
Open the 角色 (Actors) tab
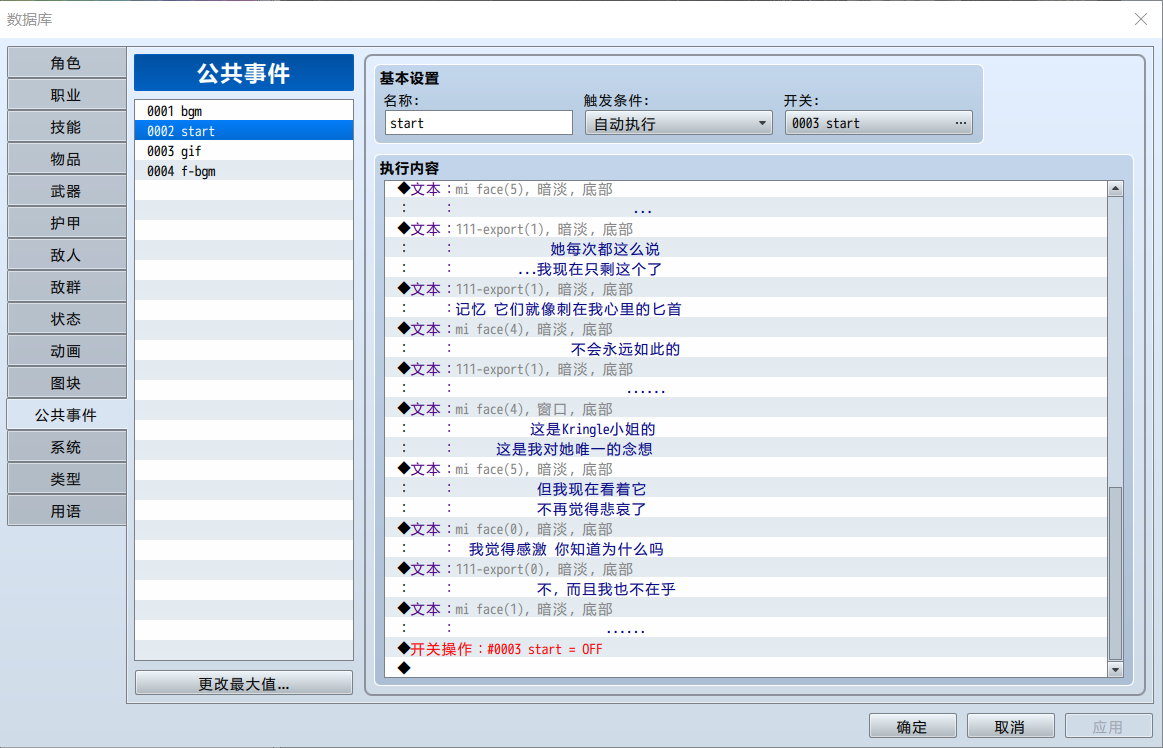[x=66, y=63]
